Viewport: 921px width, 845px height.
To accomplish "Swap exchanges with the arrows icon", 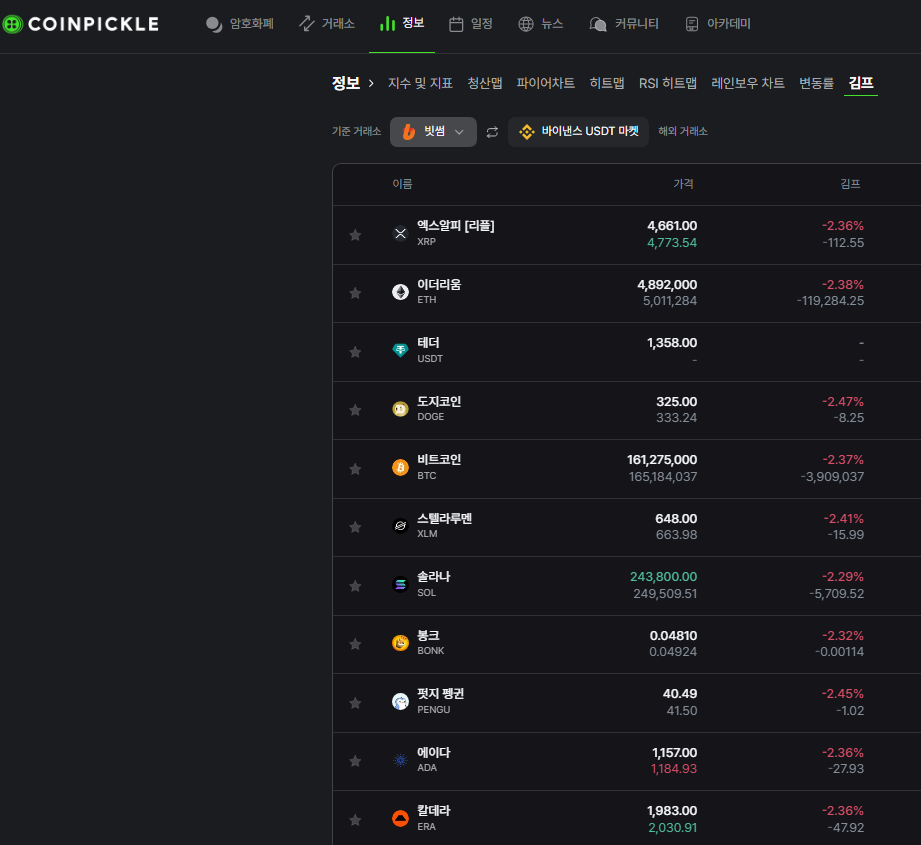I will coord(492,132).
